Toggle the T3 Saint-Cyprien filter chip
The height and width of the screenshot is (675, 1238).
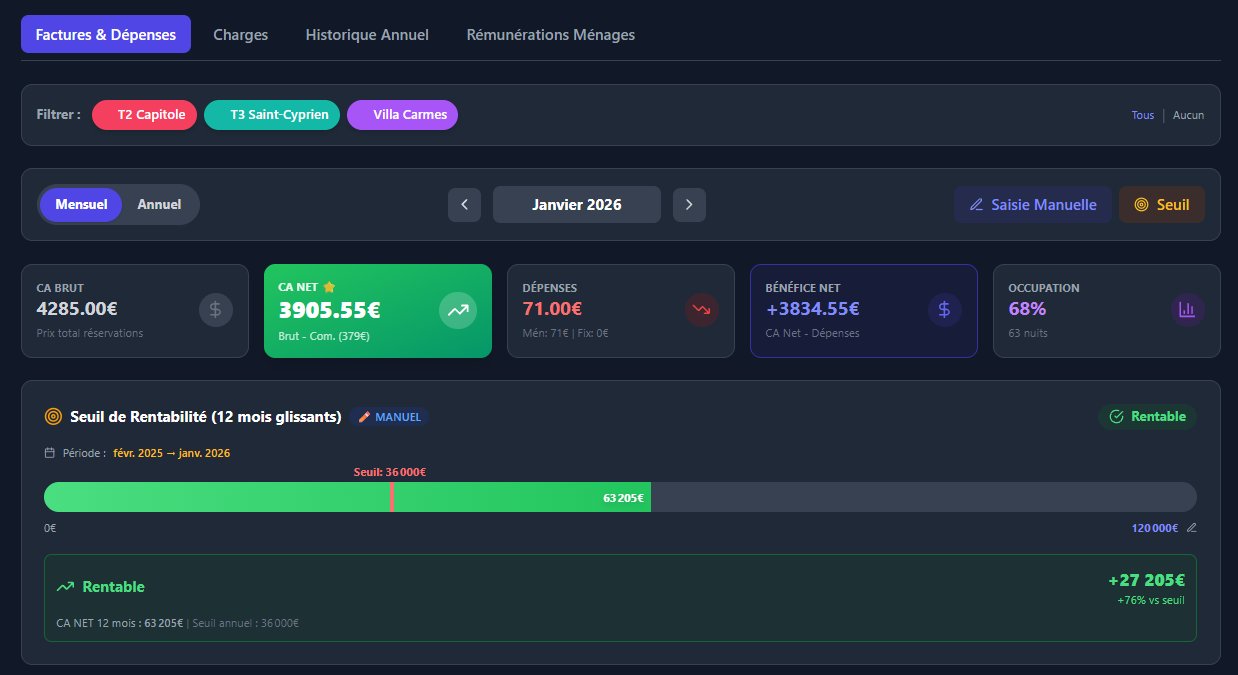coord(272,115)
